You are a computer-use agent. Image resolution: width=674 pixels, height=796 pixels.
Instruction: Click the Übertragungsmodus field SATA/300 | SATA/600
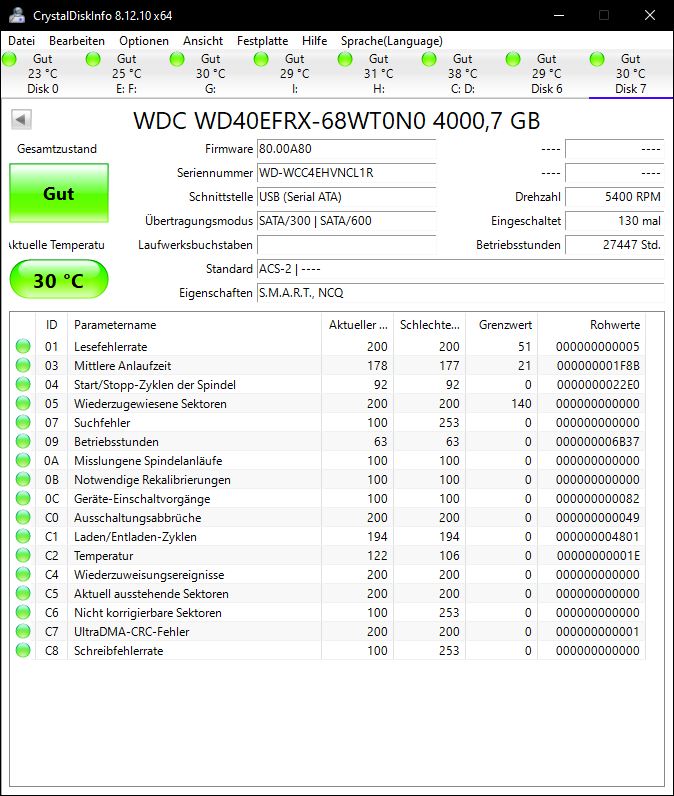click(x=347, y=221)
